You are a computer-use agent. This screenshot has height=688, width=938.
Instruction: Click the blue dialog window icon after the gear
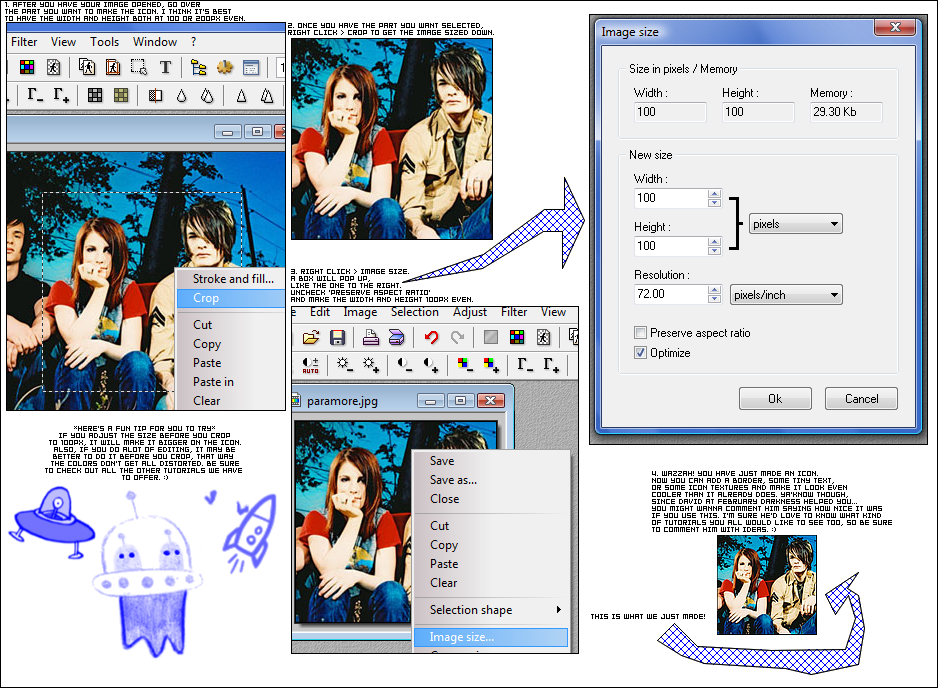[251, 68]
